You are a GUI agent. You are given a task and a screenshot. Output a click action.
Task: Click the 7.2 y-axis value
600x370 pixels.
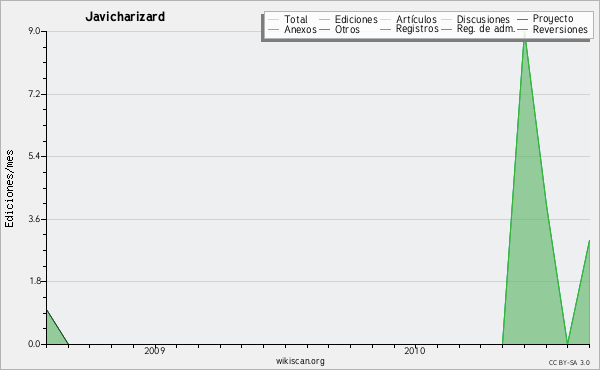[35, 94]
